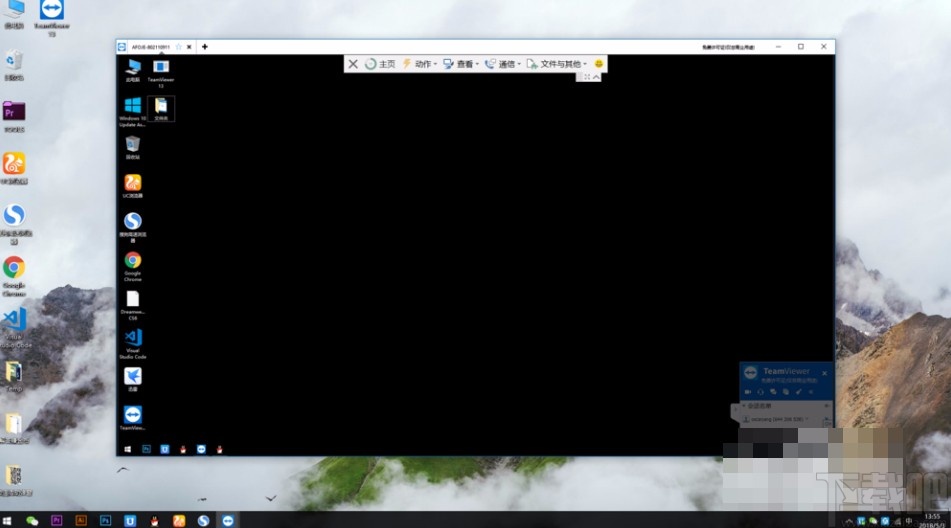Select Google Chrome icon on remote desktop
This screenshot has width=951, height=528.
(133, 266)
